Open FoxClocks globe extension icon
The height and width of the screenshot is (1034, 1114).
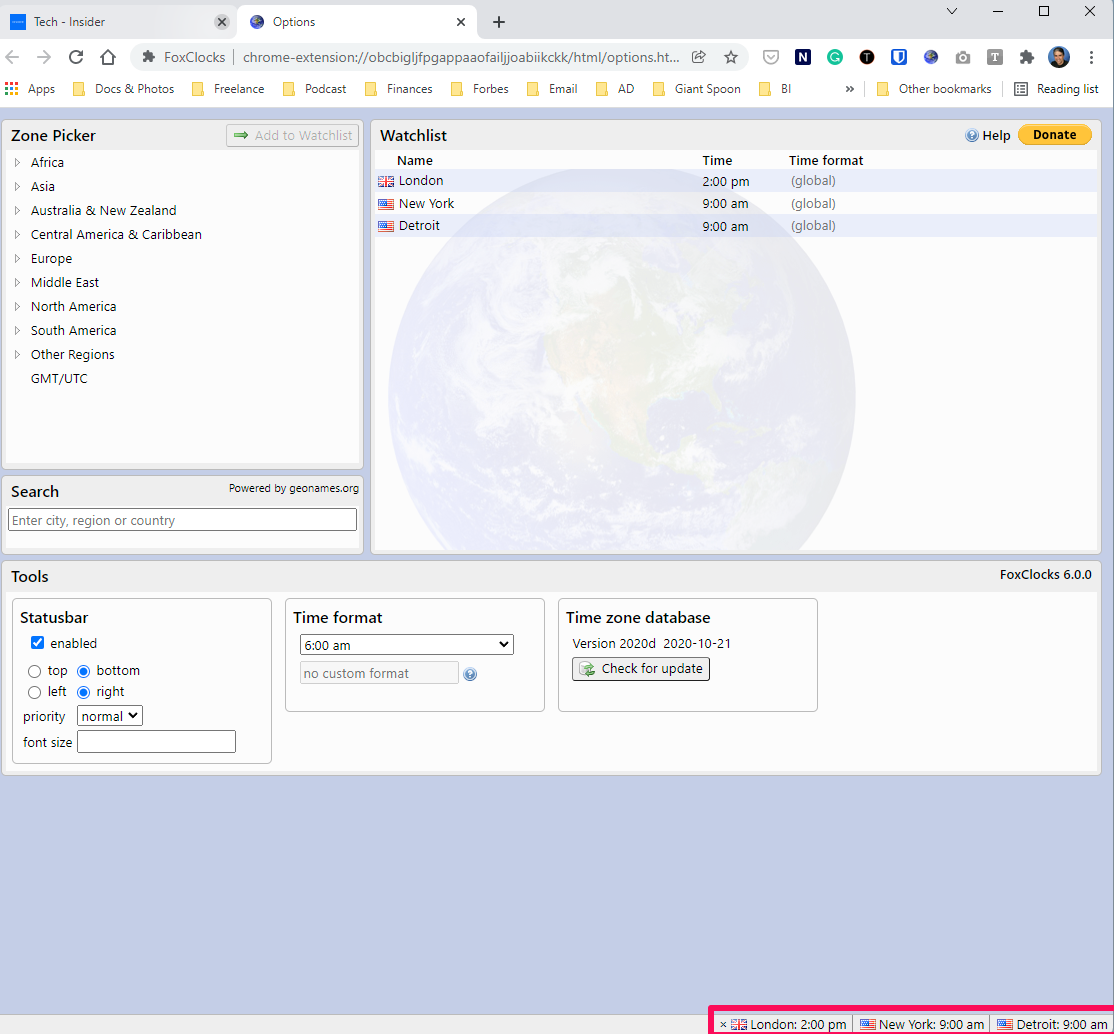tap(931, 58)
